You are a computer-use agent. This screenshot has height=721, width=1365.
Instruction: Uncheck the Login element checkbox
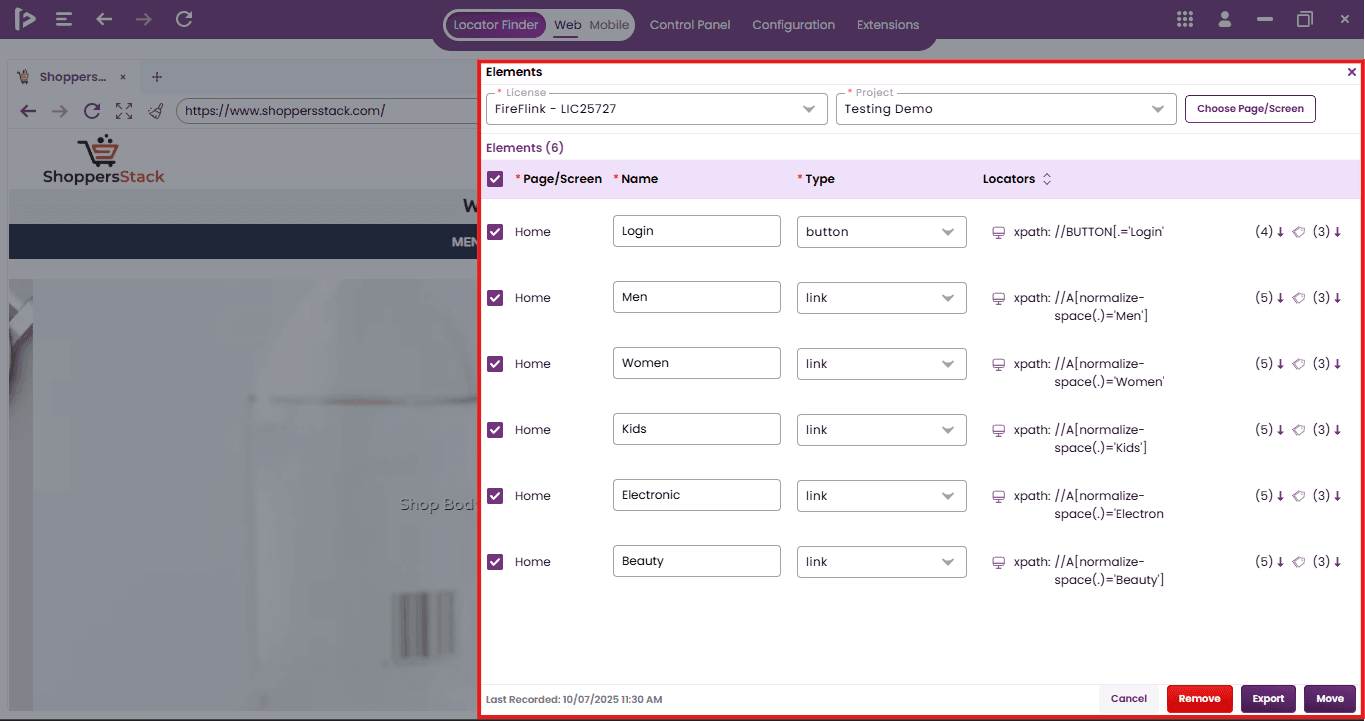pyautogui.click(x=495, y=232)
